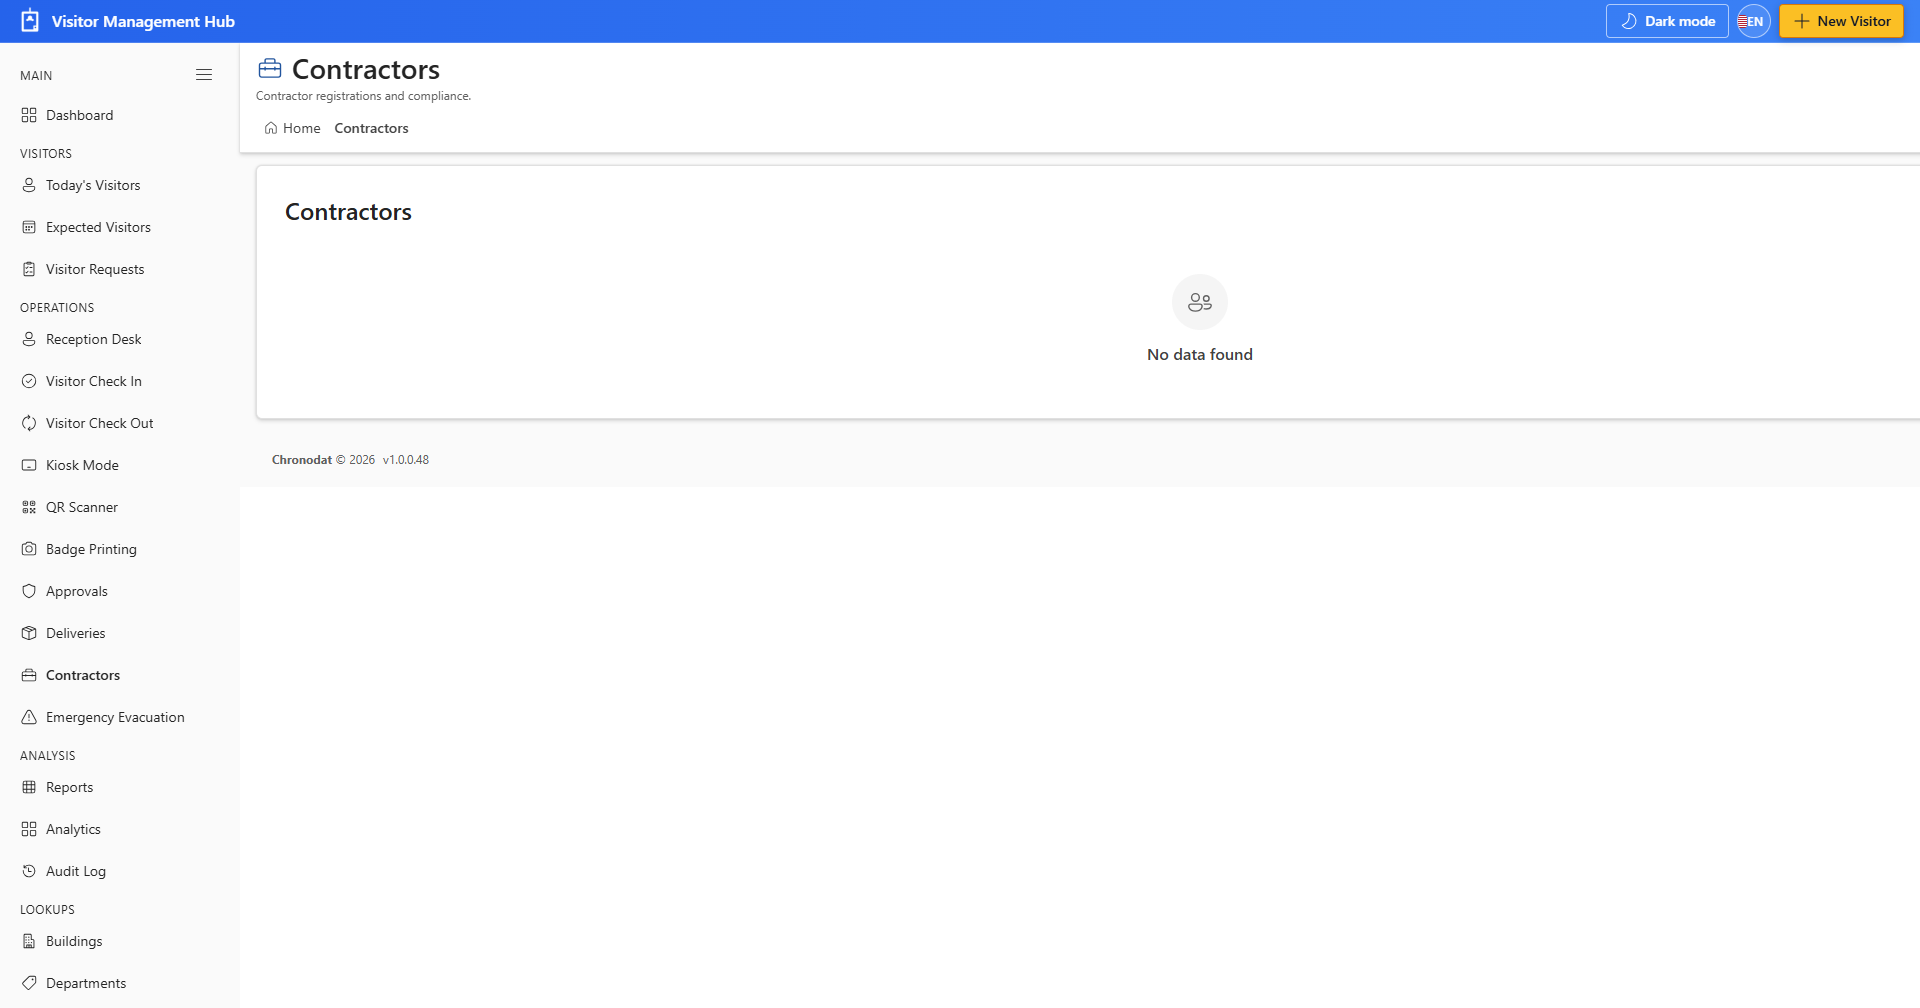Viewport: 1920px width, 1008px height.
Task: Click the Badge Printing camera icon
Action: tap(29, 549)
